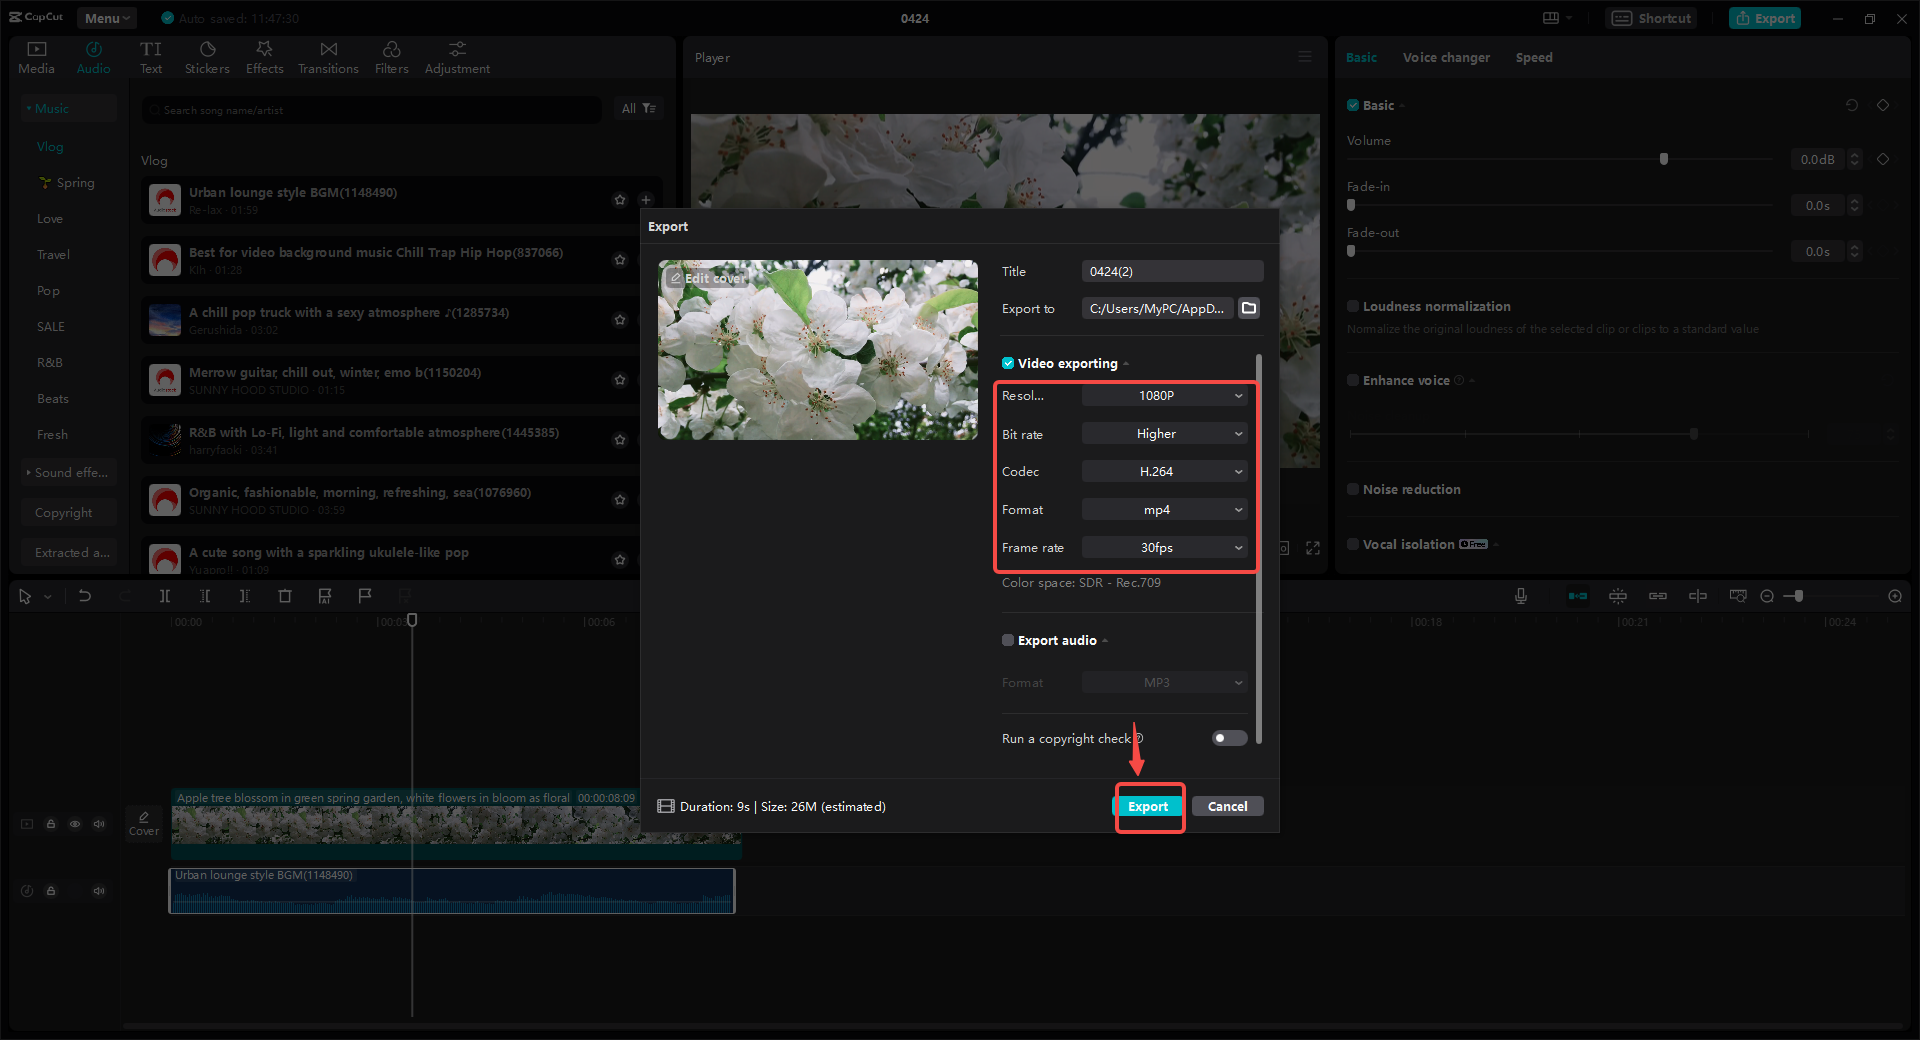1920x1040 pixels.
Task: Click the Volume slider handle
Action: (1664, 159)
